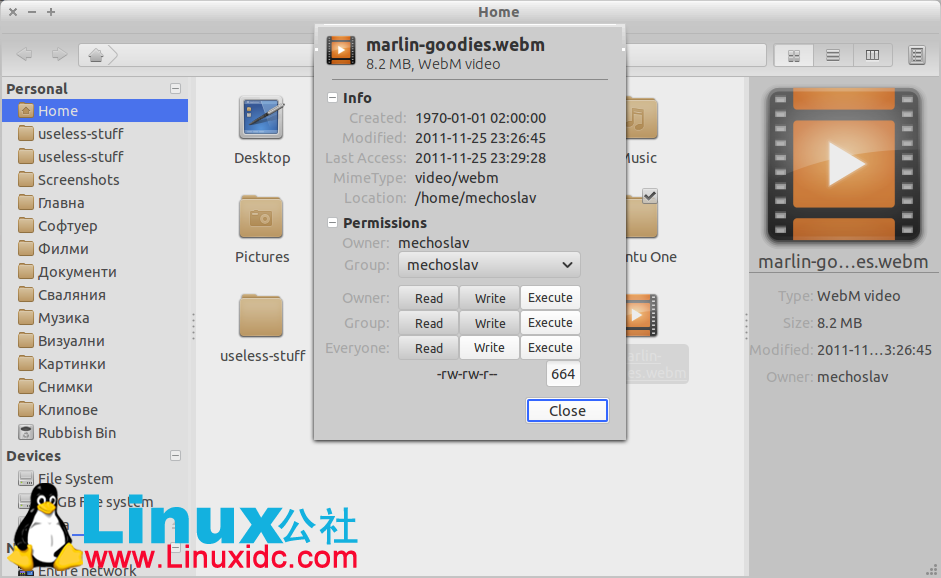The width and height of the screenshot is (941, 578).
Task: Open the Desktop folder icon
Action: [262, 119]
